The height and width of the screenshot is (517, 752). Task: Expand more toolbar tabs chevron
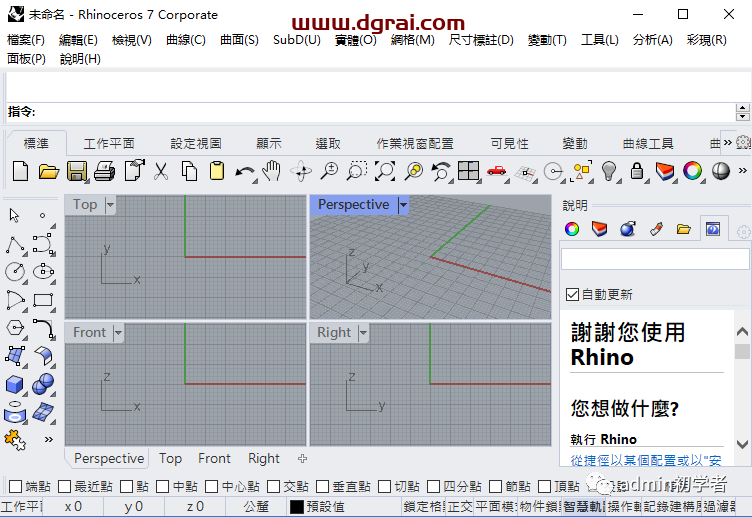tap(728, 142)
